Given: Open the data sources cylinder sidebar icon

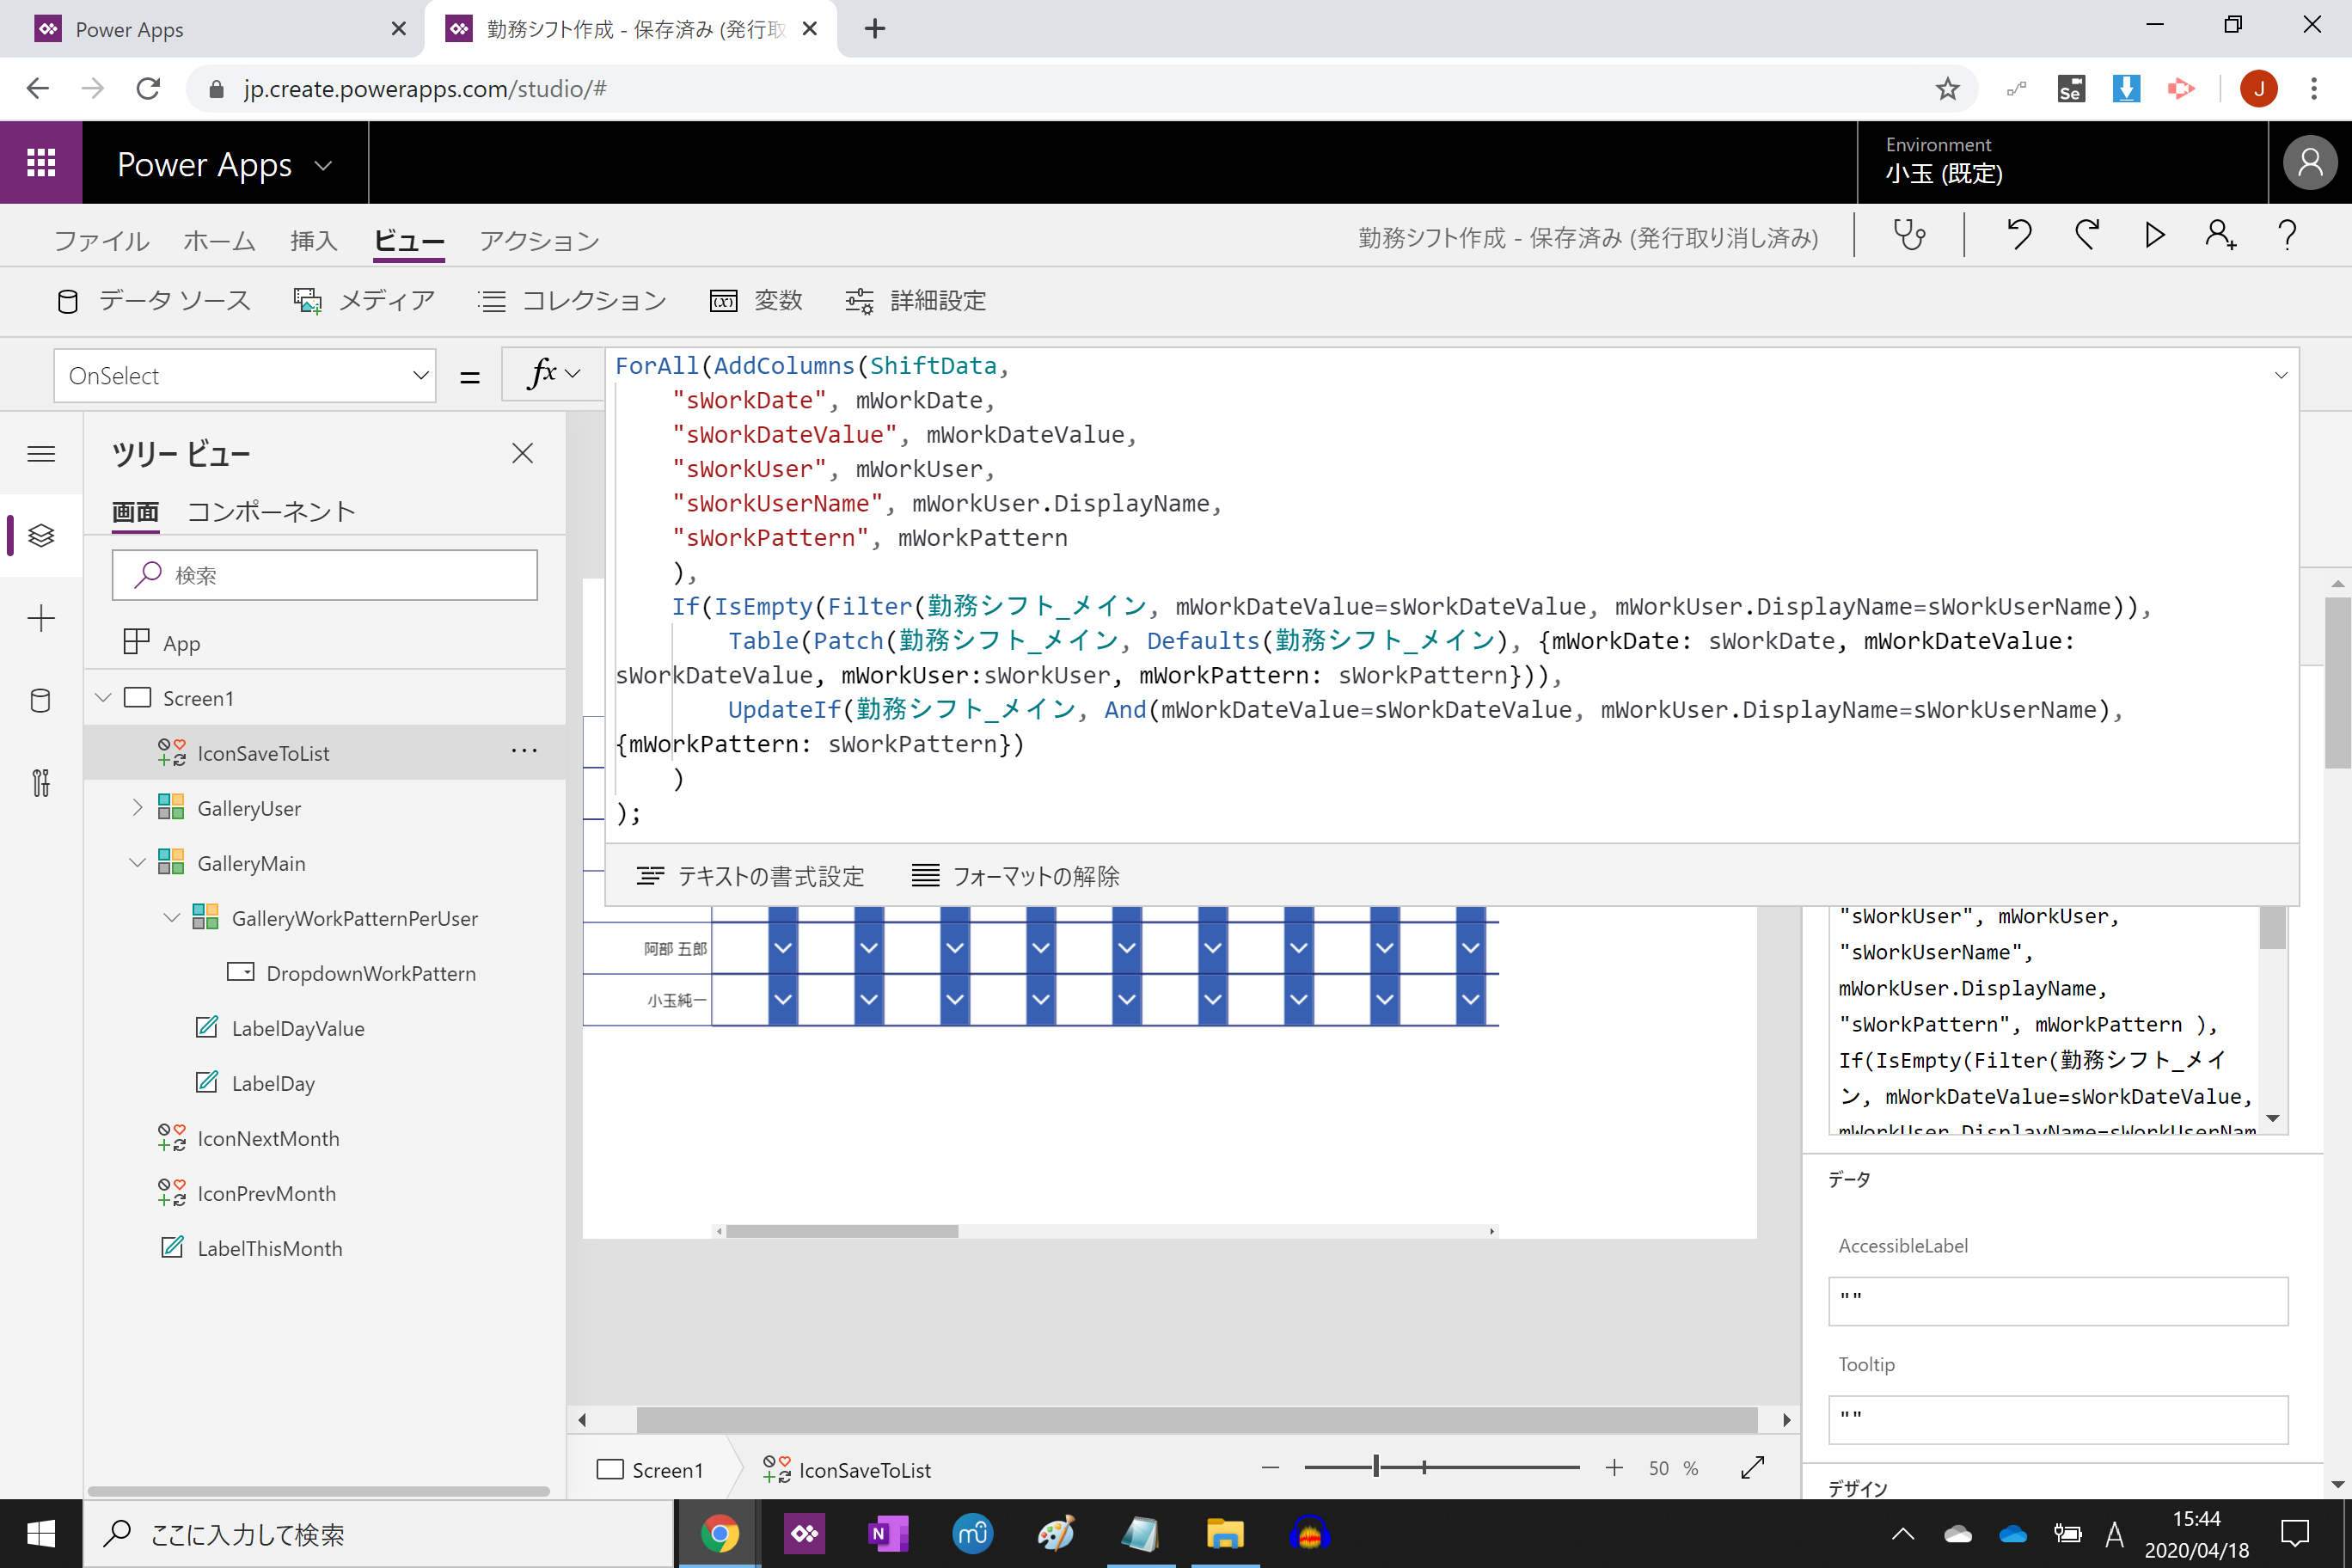Looking at the screenshot, I should coord(41,700).
